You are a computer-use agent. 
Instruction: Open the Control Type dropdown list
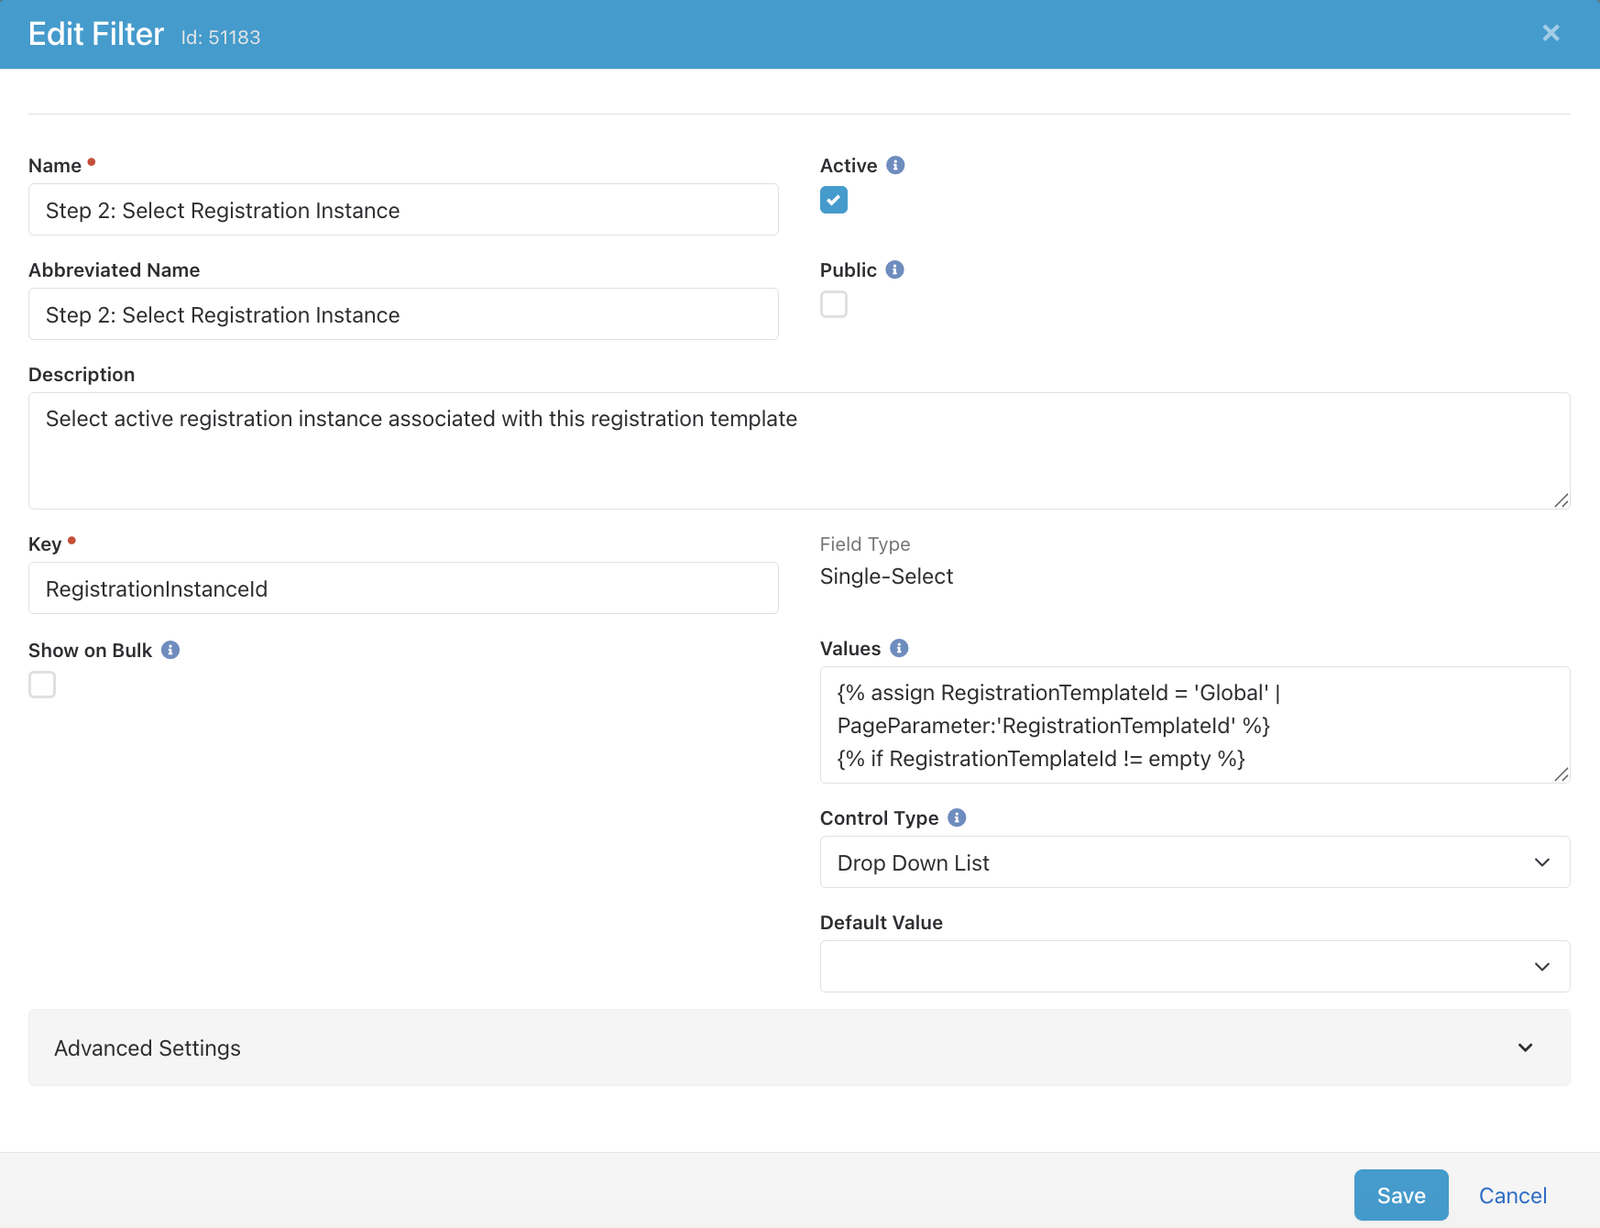click(x=1194, y=862)
